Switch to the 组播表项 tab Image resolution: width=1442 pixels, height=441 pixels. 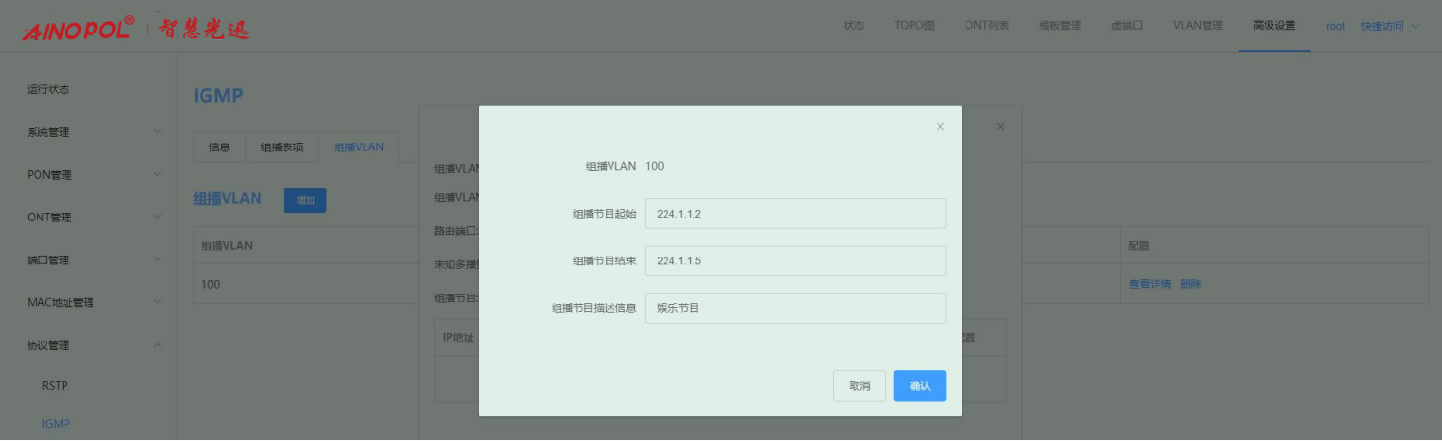pyautogui.click(x=282, y=147)
